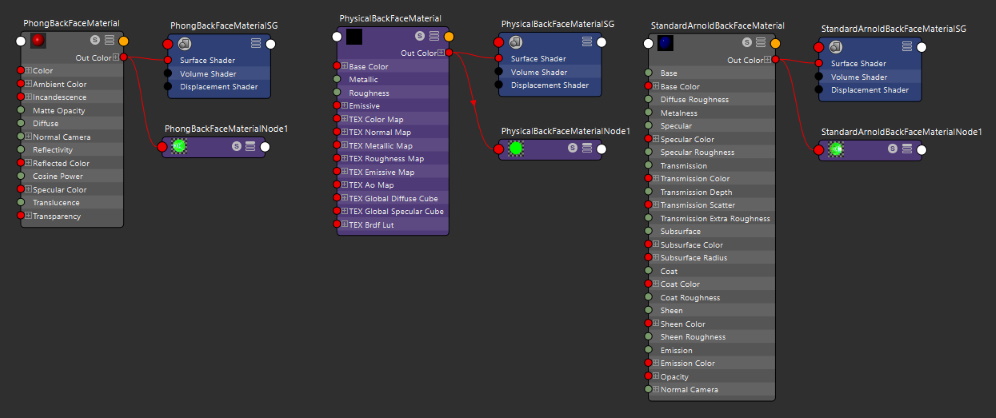Click the Metallic input port on PhysicalBackFaceMaterial

(x=337, y=79)
